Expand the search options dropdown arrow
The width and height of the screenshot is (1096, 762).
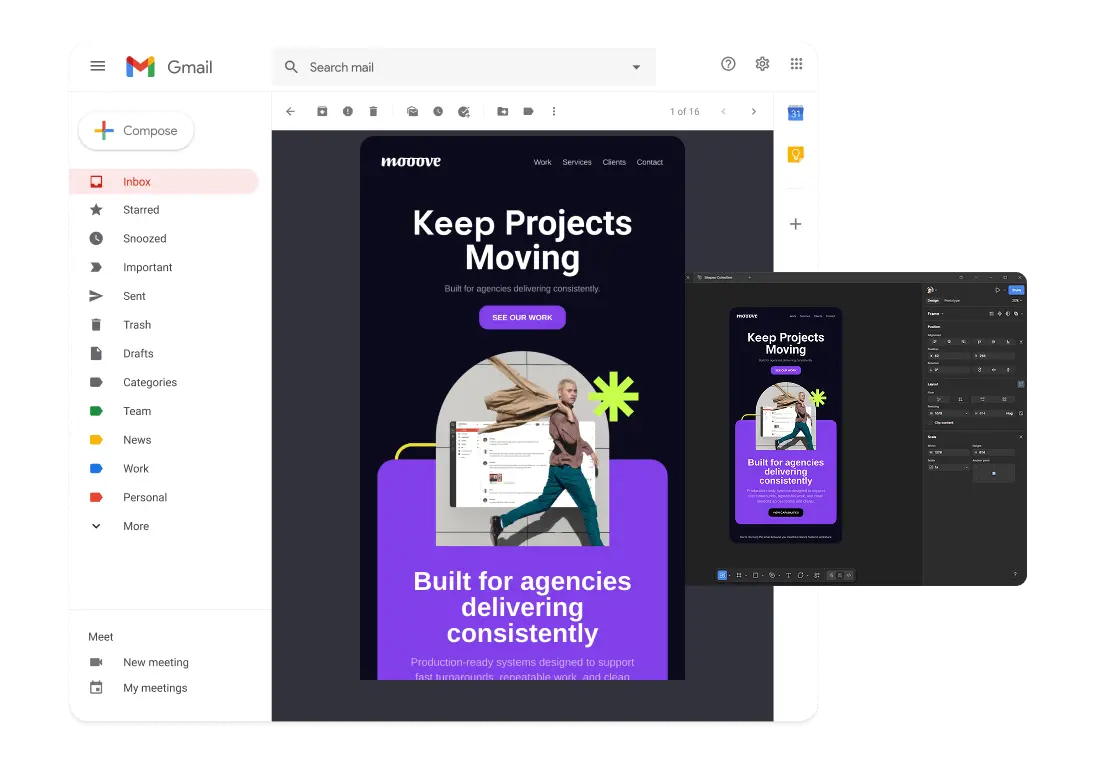pos(636,67)
